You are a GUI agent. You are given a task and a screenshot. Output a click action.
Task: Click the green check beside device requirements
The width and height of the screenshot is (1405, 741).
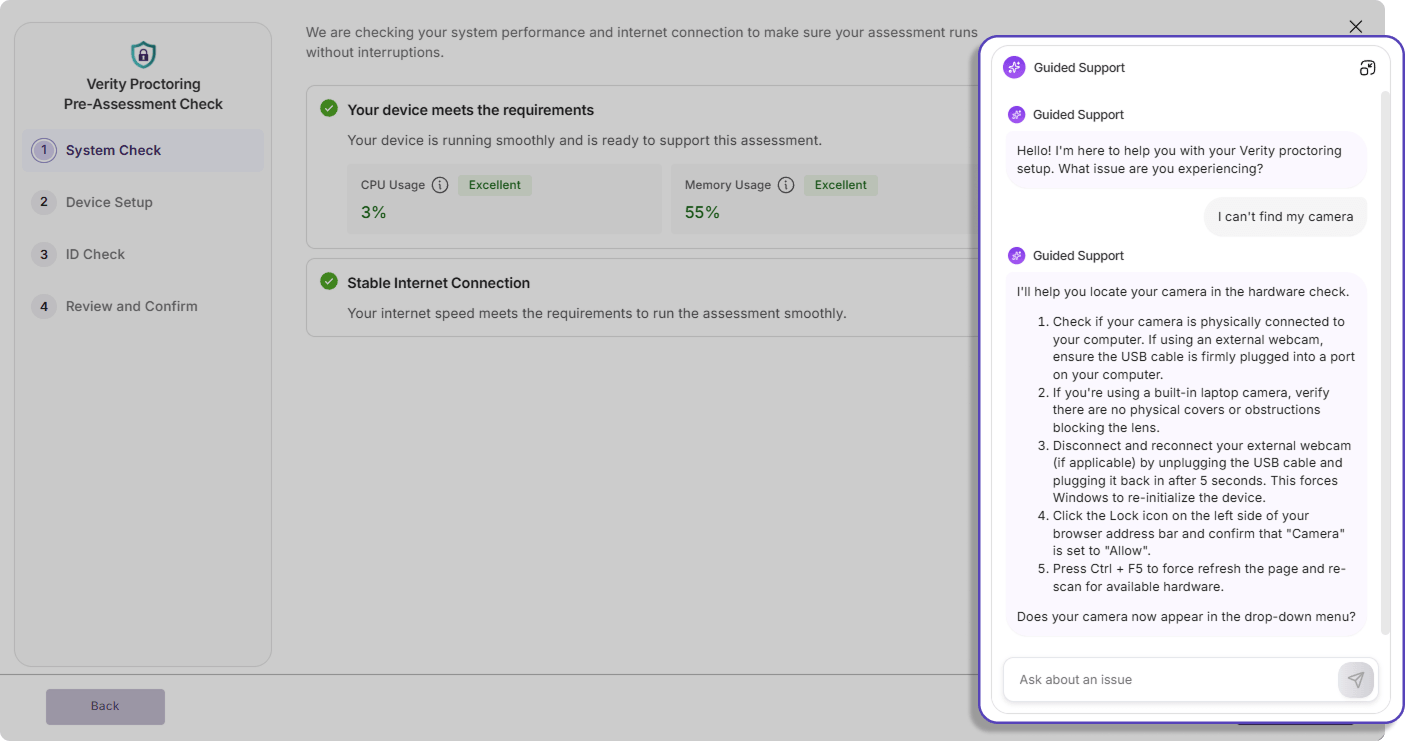(x=329, y=108)
